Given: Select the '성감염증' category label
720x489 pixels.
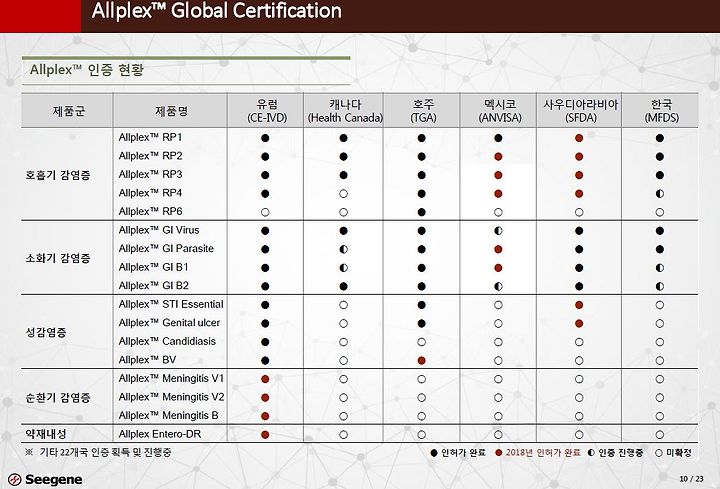Looking at the screenshot, I should (x=46, y=332).
